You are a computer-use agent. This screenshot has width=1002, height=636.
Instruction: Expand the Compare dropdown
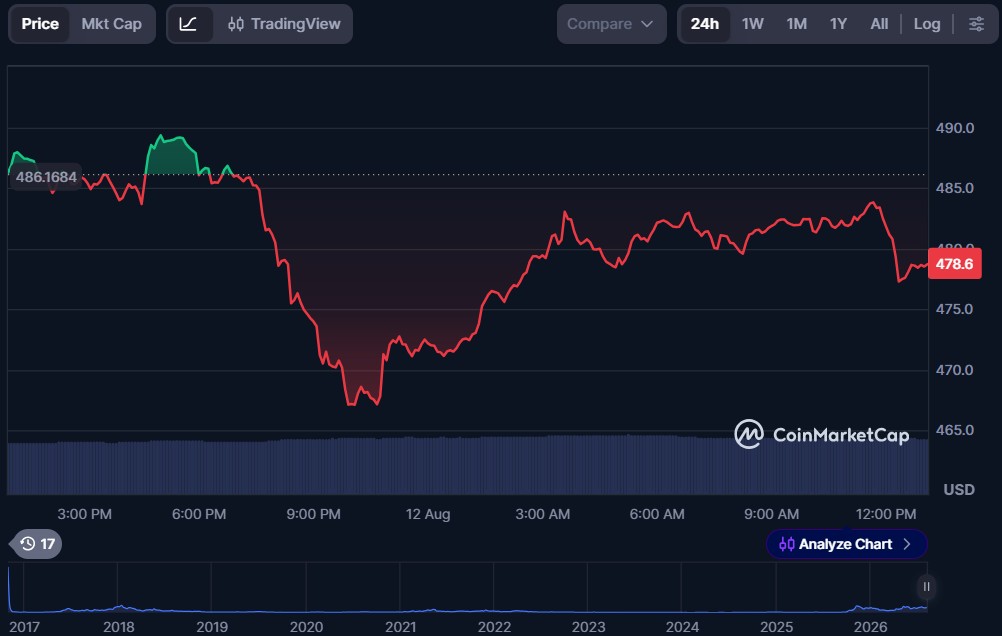click(x=611, y=24)
